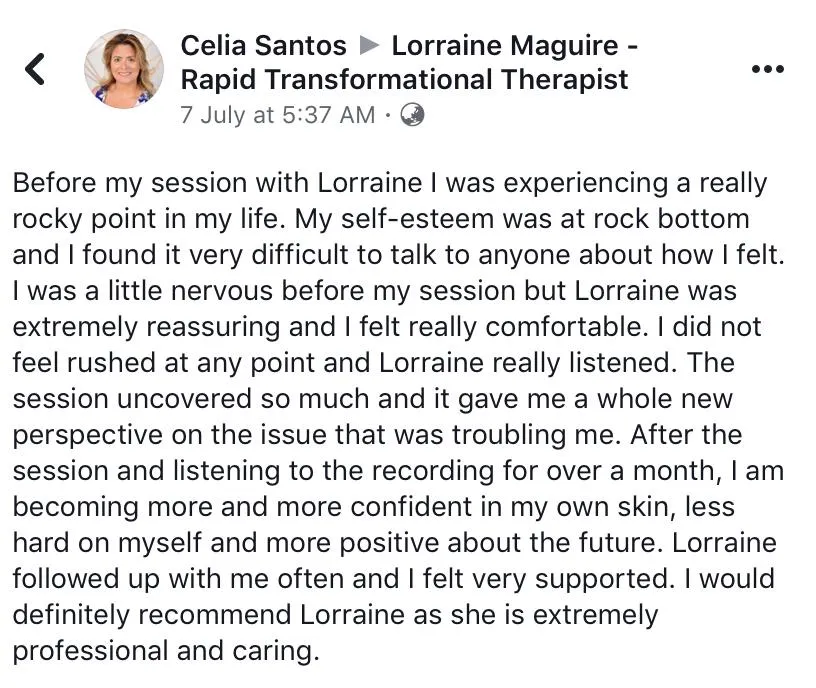816x688 pixels.
Task: Click the word 'self-esteem' in the post
Action: pyautogui.click(x=417, y=219)
